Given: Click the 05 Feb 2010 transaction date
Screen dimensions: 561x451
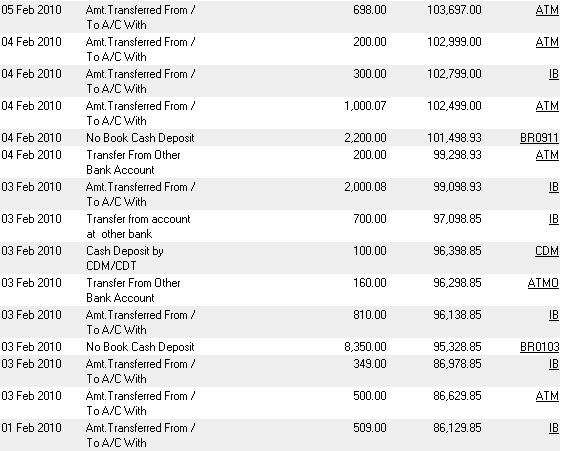Looking at the screenshot, I should [x=31, y=10].
